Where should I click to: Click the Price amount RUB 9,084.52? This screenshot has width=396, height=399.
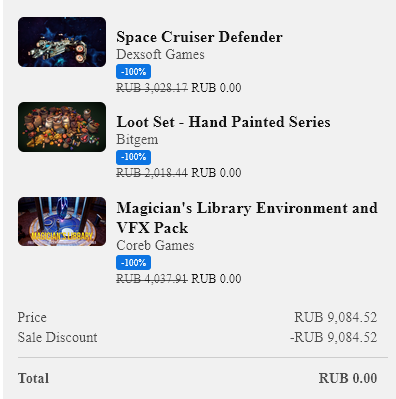pyautogui.click(x=336, y=317)
